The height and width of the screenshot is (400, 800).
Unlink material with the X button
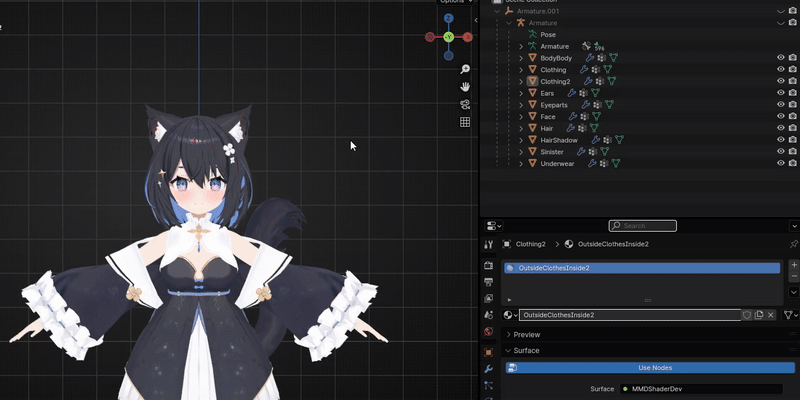pos(771,315)
